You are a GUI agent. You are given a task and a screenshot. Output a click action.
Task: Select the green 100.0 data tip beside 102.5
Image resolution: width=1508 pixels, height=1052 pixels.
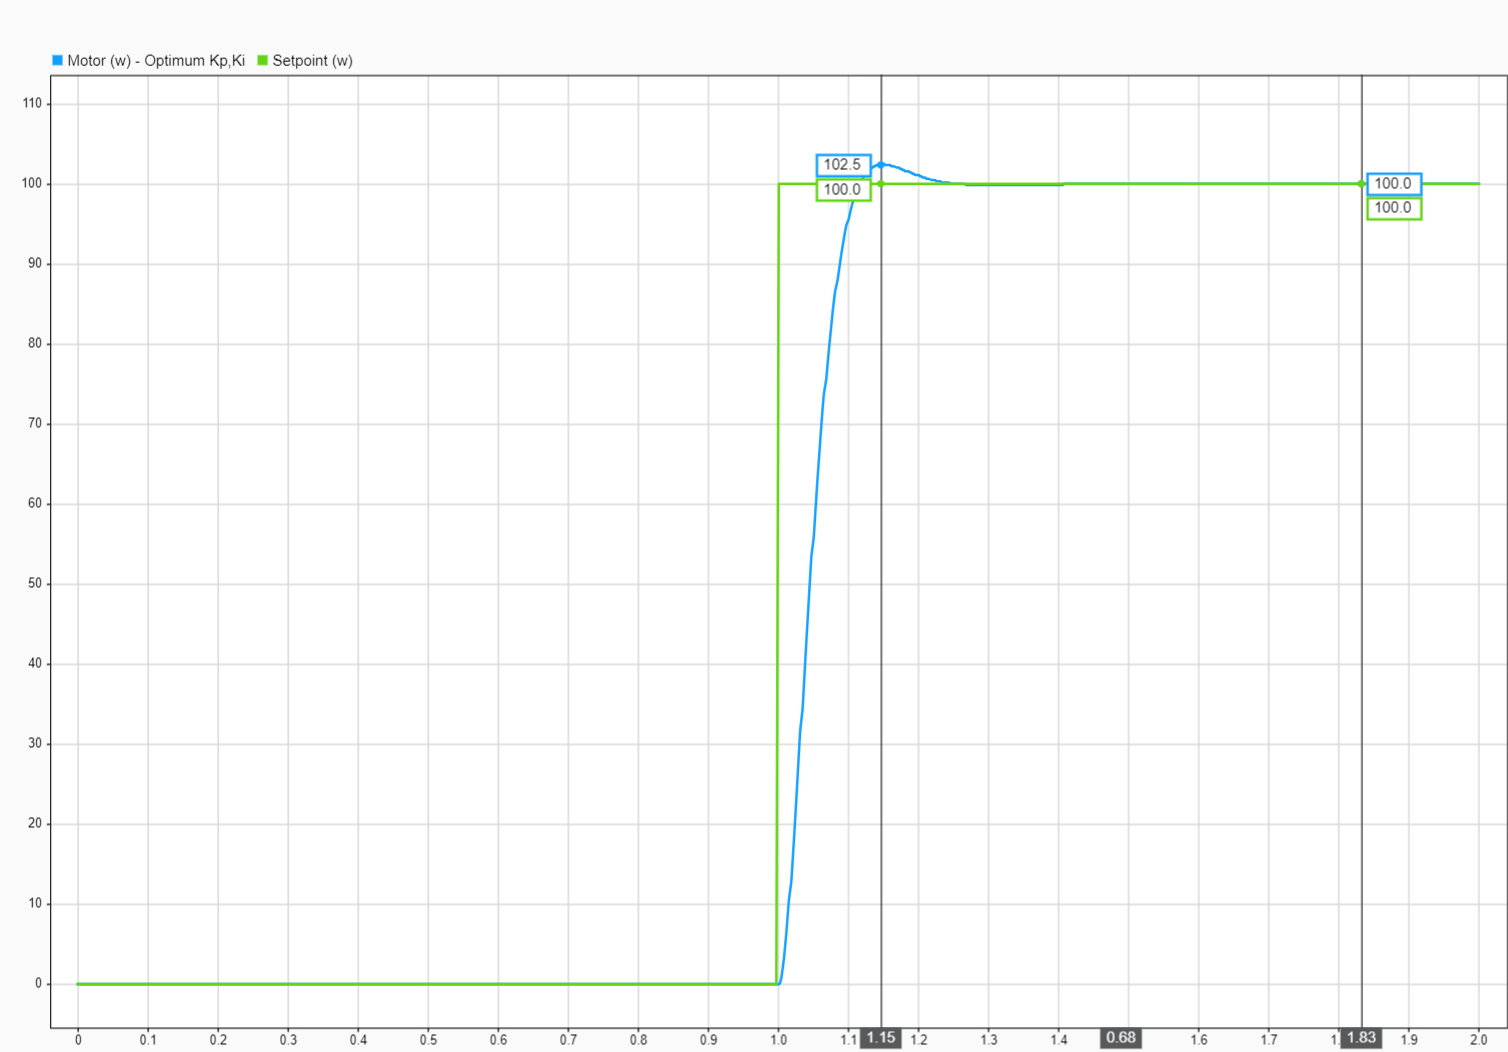843,190
